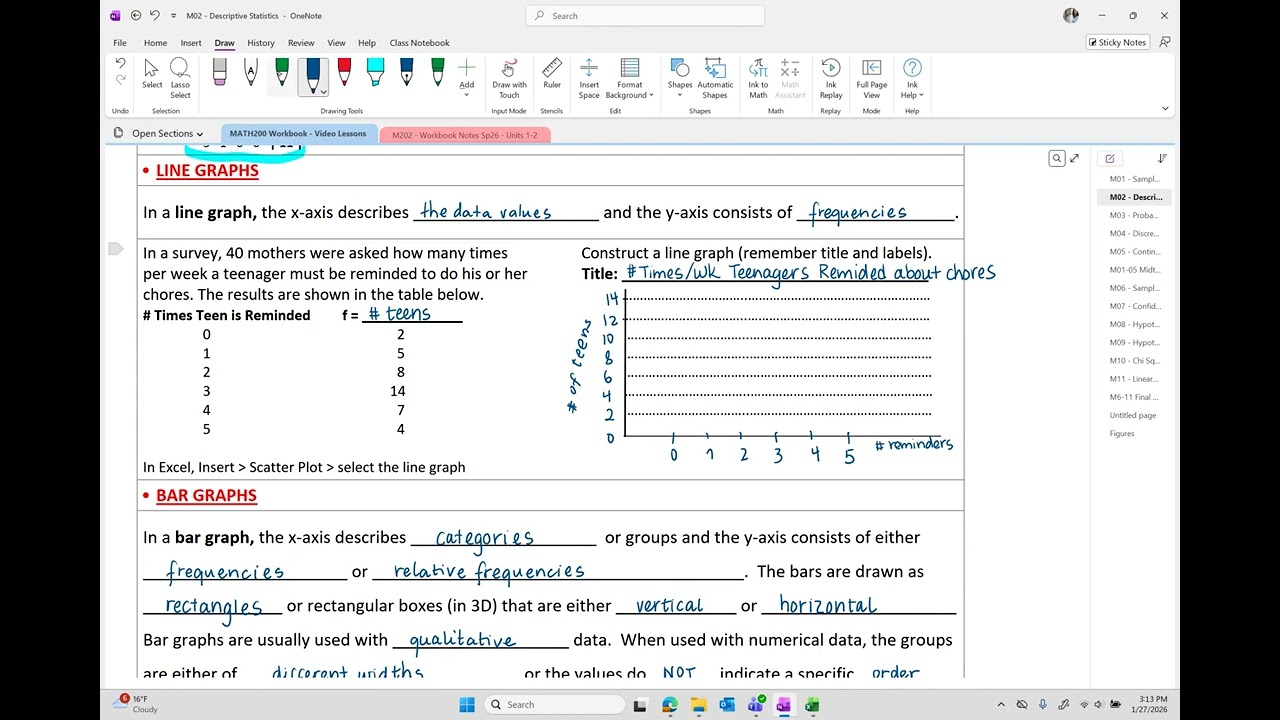1280x720 pixels.
Task: Toggle the Ruler stencil
Action: point(552,74)
